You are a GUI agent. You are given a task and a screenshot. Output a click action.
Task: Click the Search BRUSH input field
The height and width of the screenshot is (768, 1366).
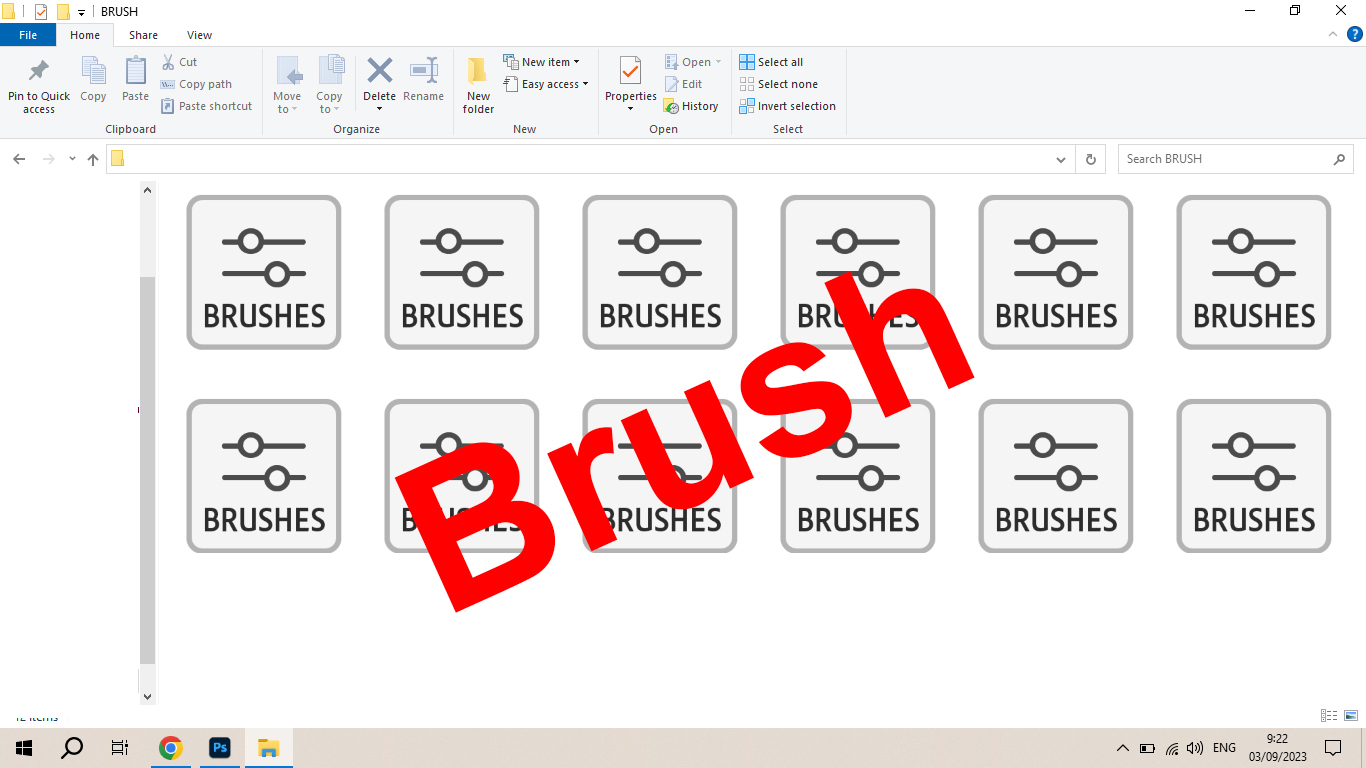click(x=1226, y=159)
